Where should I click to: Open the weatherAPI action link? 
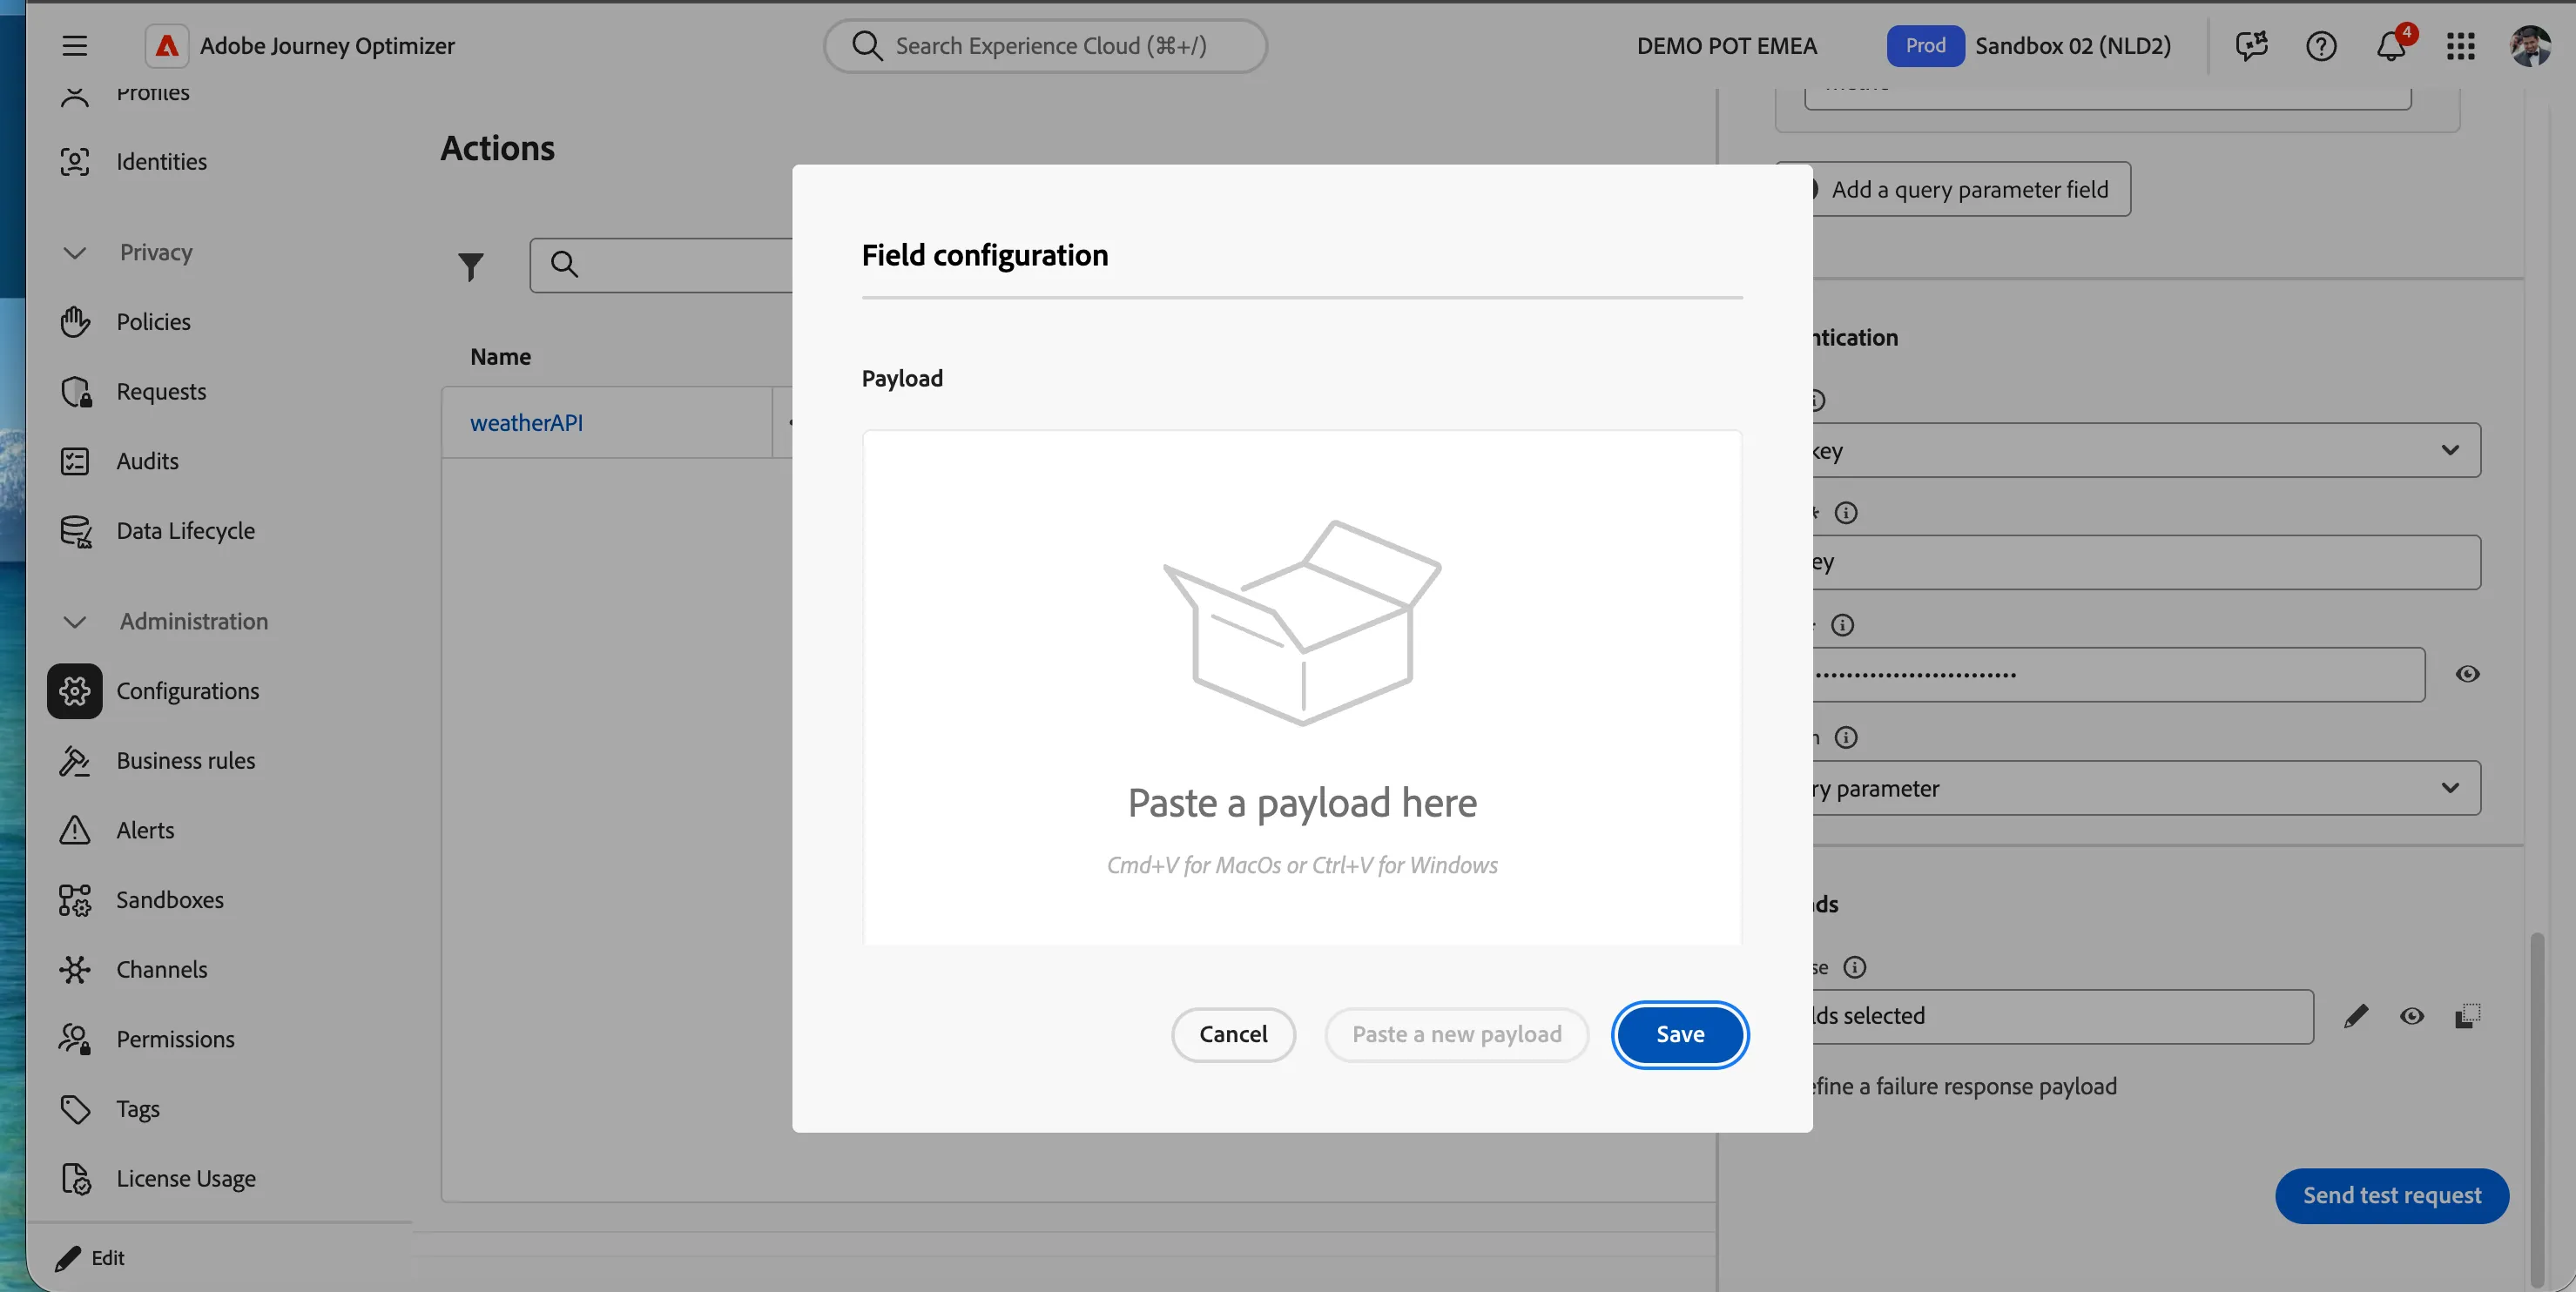click(526, 423)
